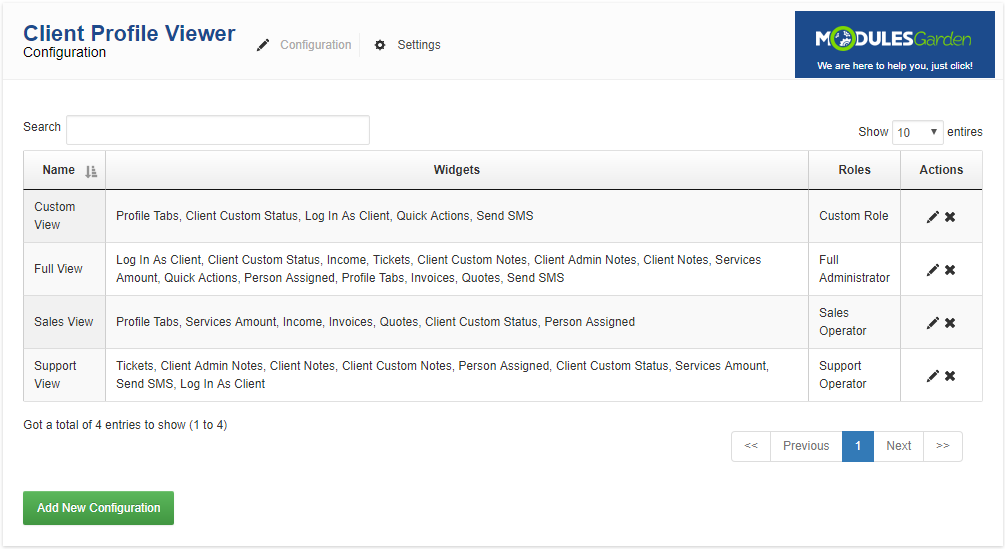1005x549 pixels.
Task: Click the Widgets column header
Action: (x=456, y=170)
